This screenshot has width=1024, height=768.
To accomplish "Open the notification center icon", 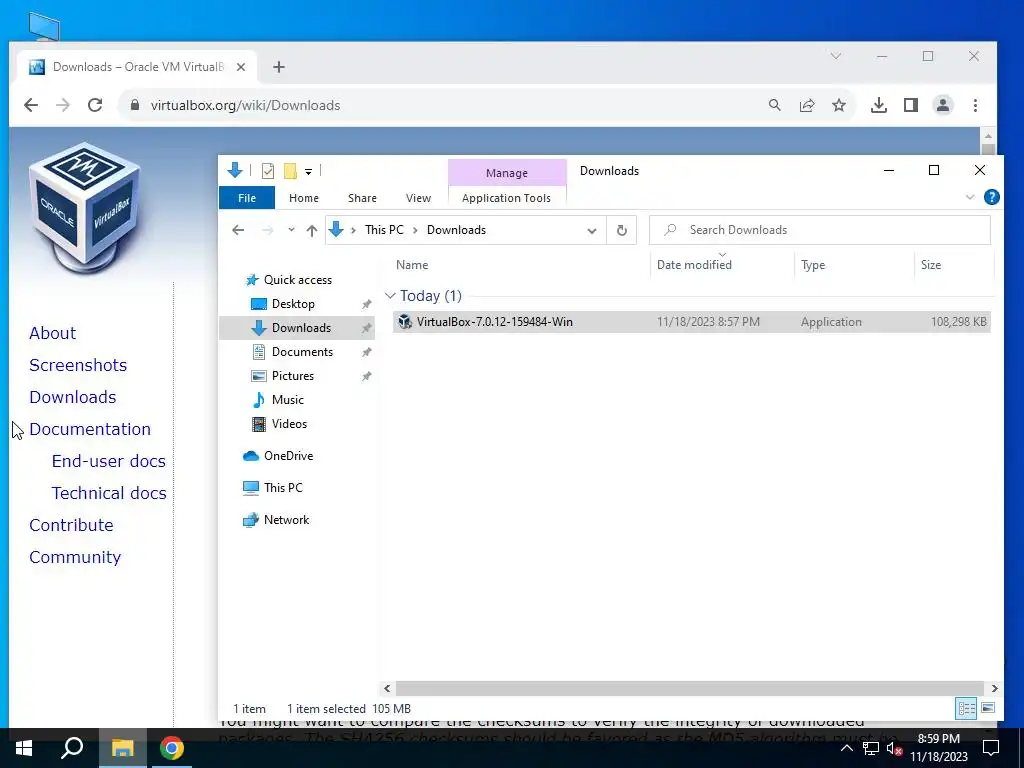I will pyautogui.click(x=991, y=748).
